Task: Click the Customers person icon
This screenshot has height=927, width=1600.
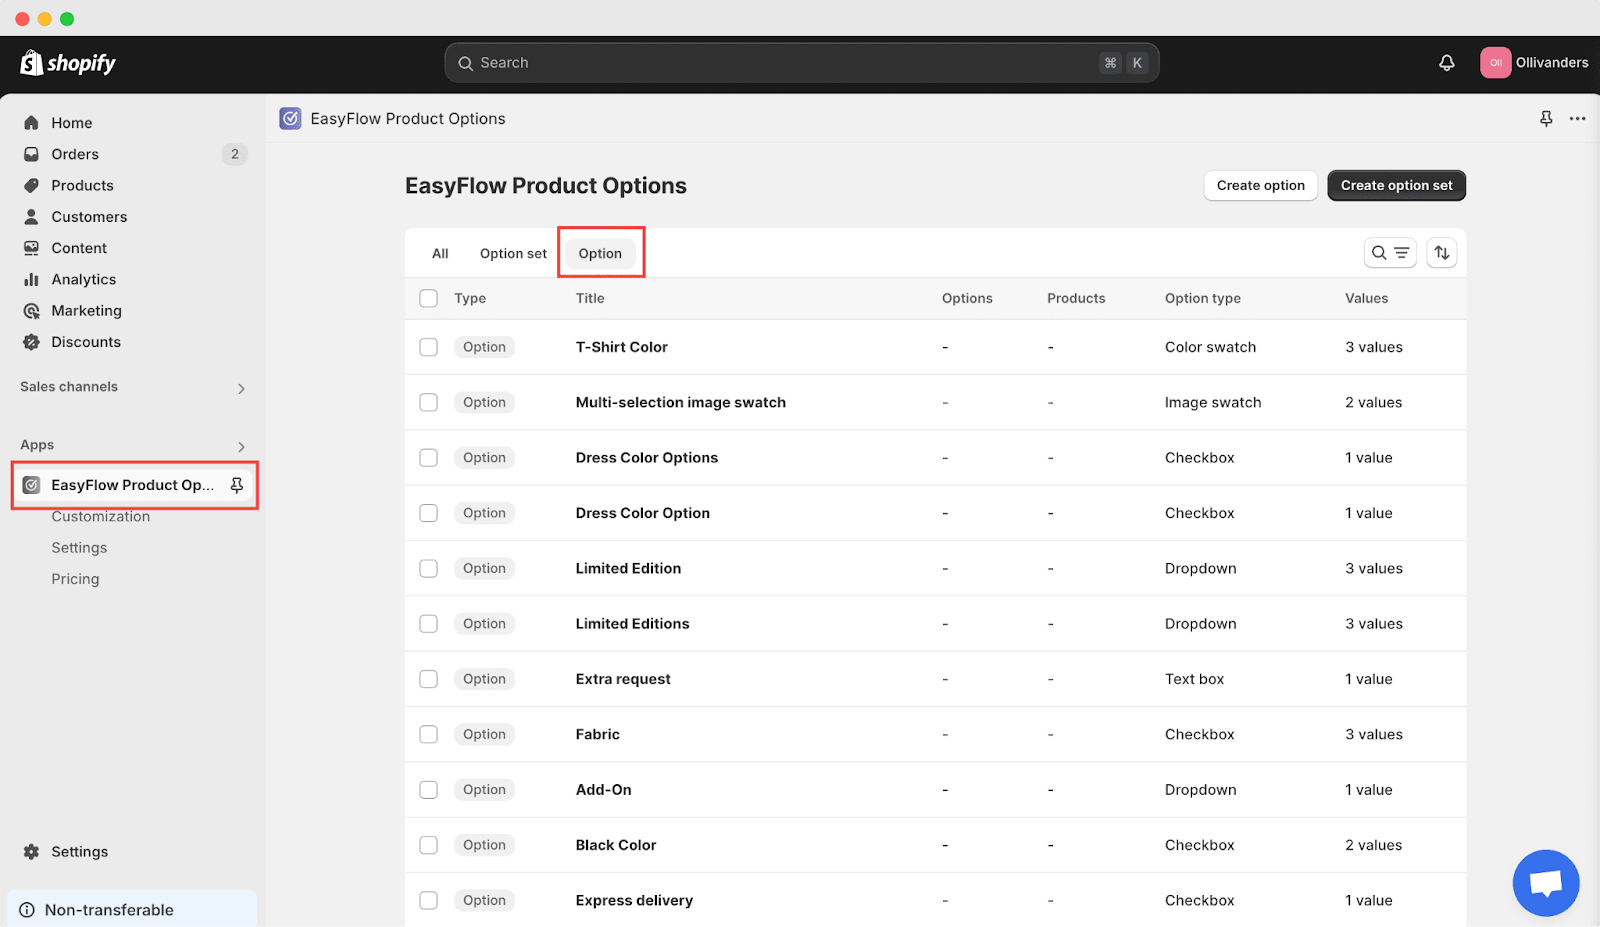Action: pos(31,217)
